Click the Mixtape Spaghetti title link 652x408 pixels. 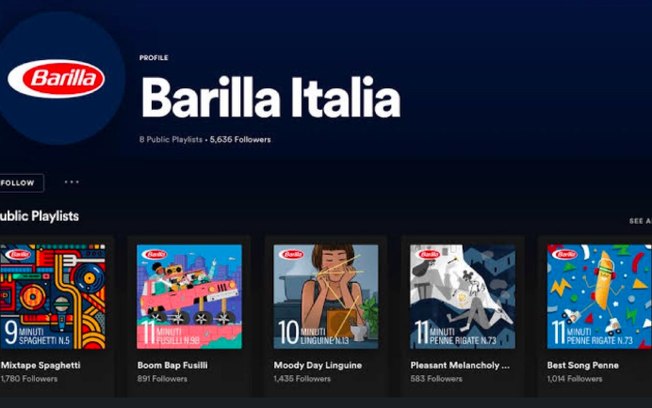40,365
